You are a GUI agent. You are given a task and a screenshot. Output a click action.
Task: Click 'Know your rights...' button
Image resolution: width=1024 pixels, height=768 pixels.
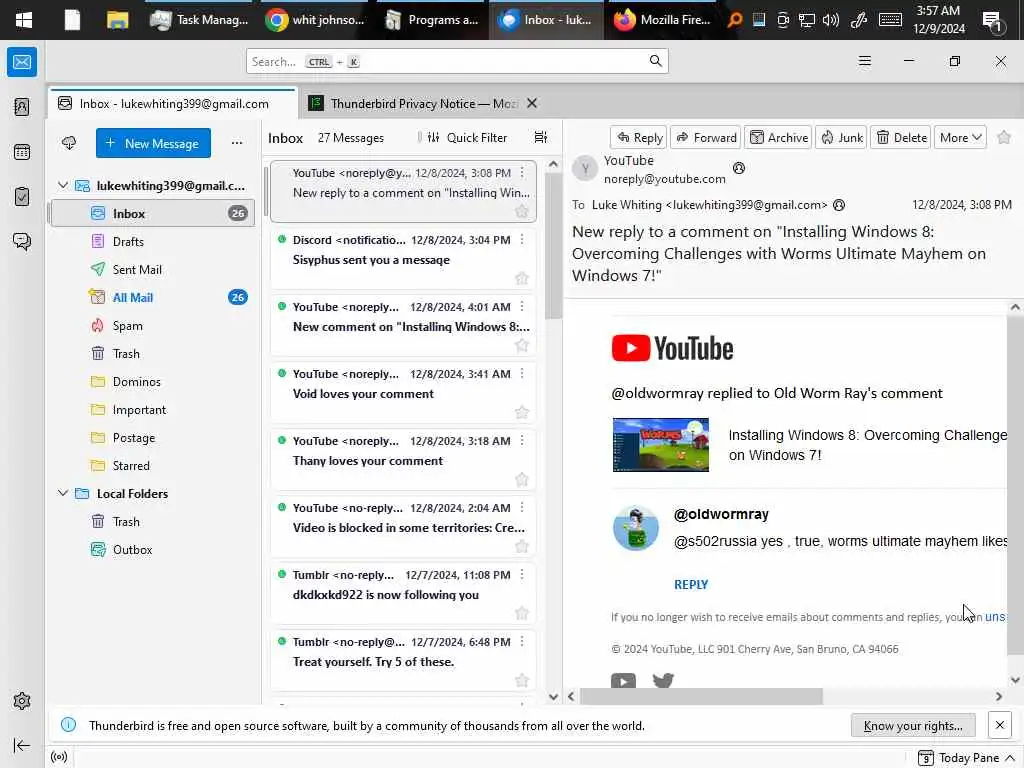(x=913, y=726)
